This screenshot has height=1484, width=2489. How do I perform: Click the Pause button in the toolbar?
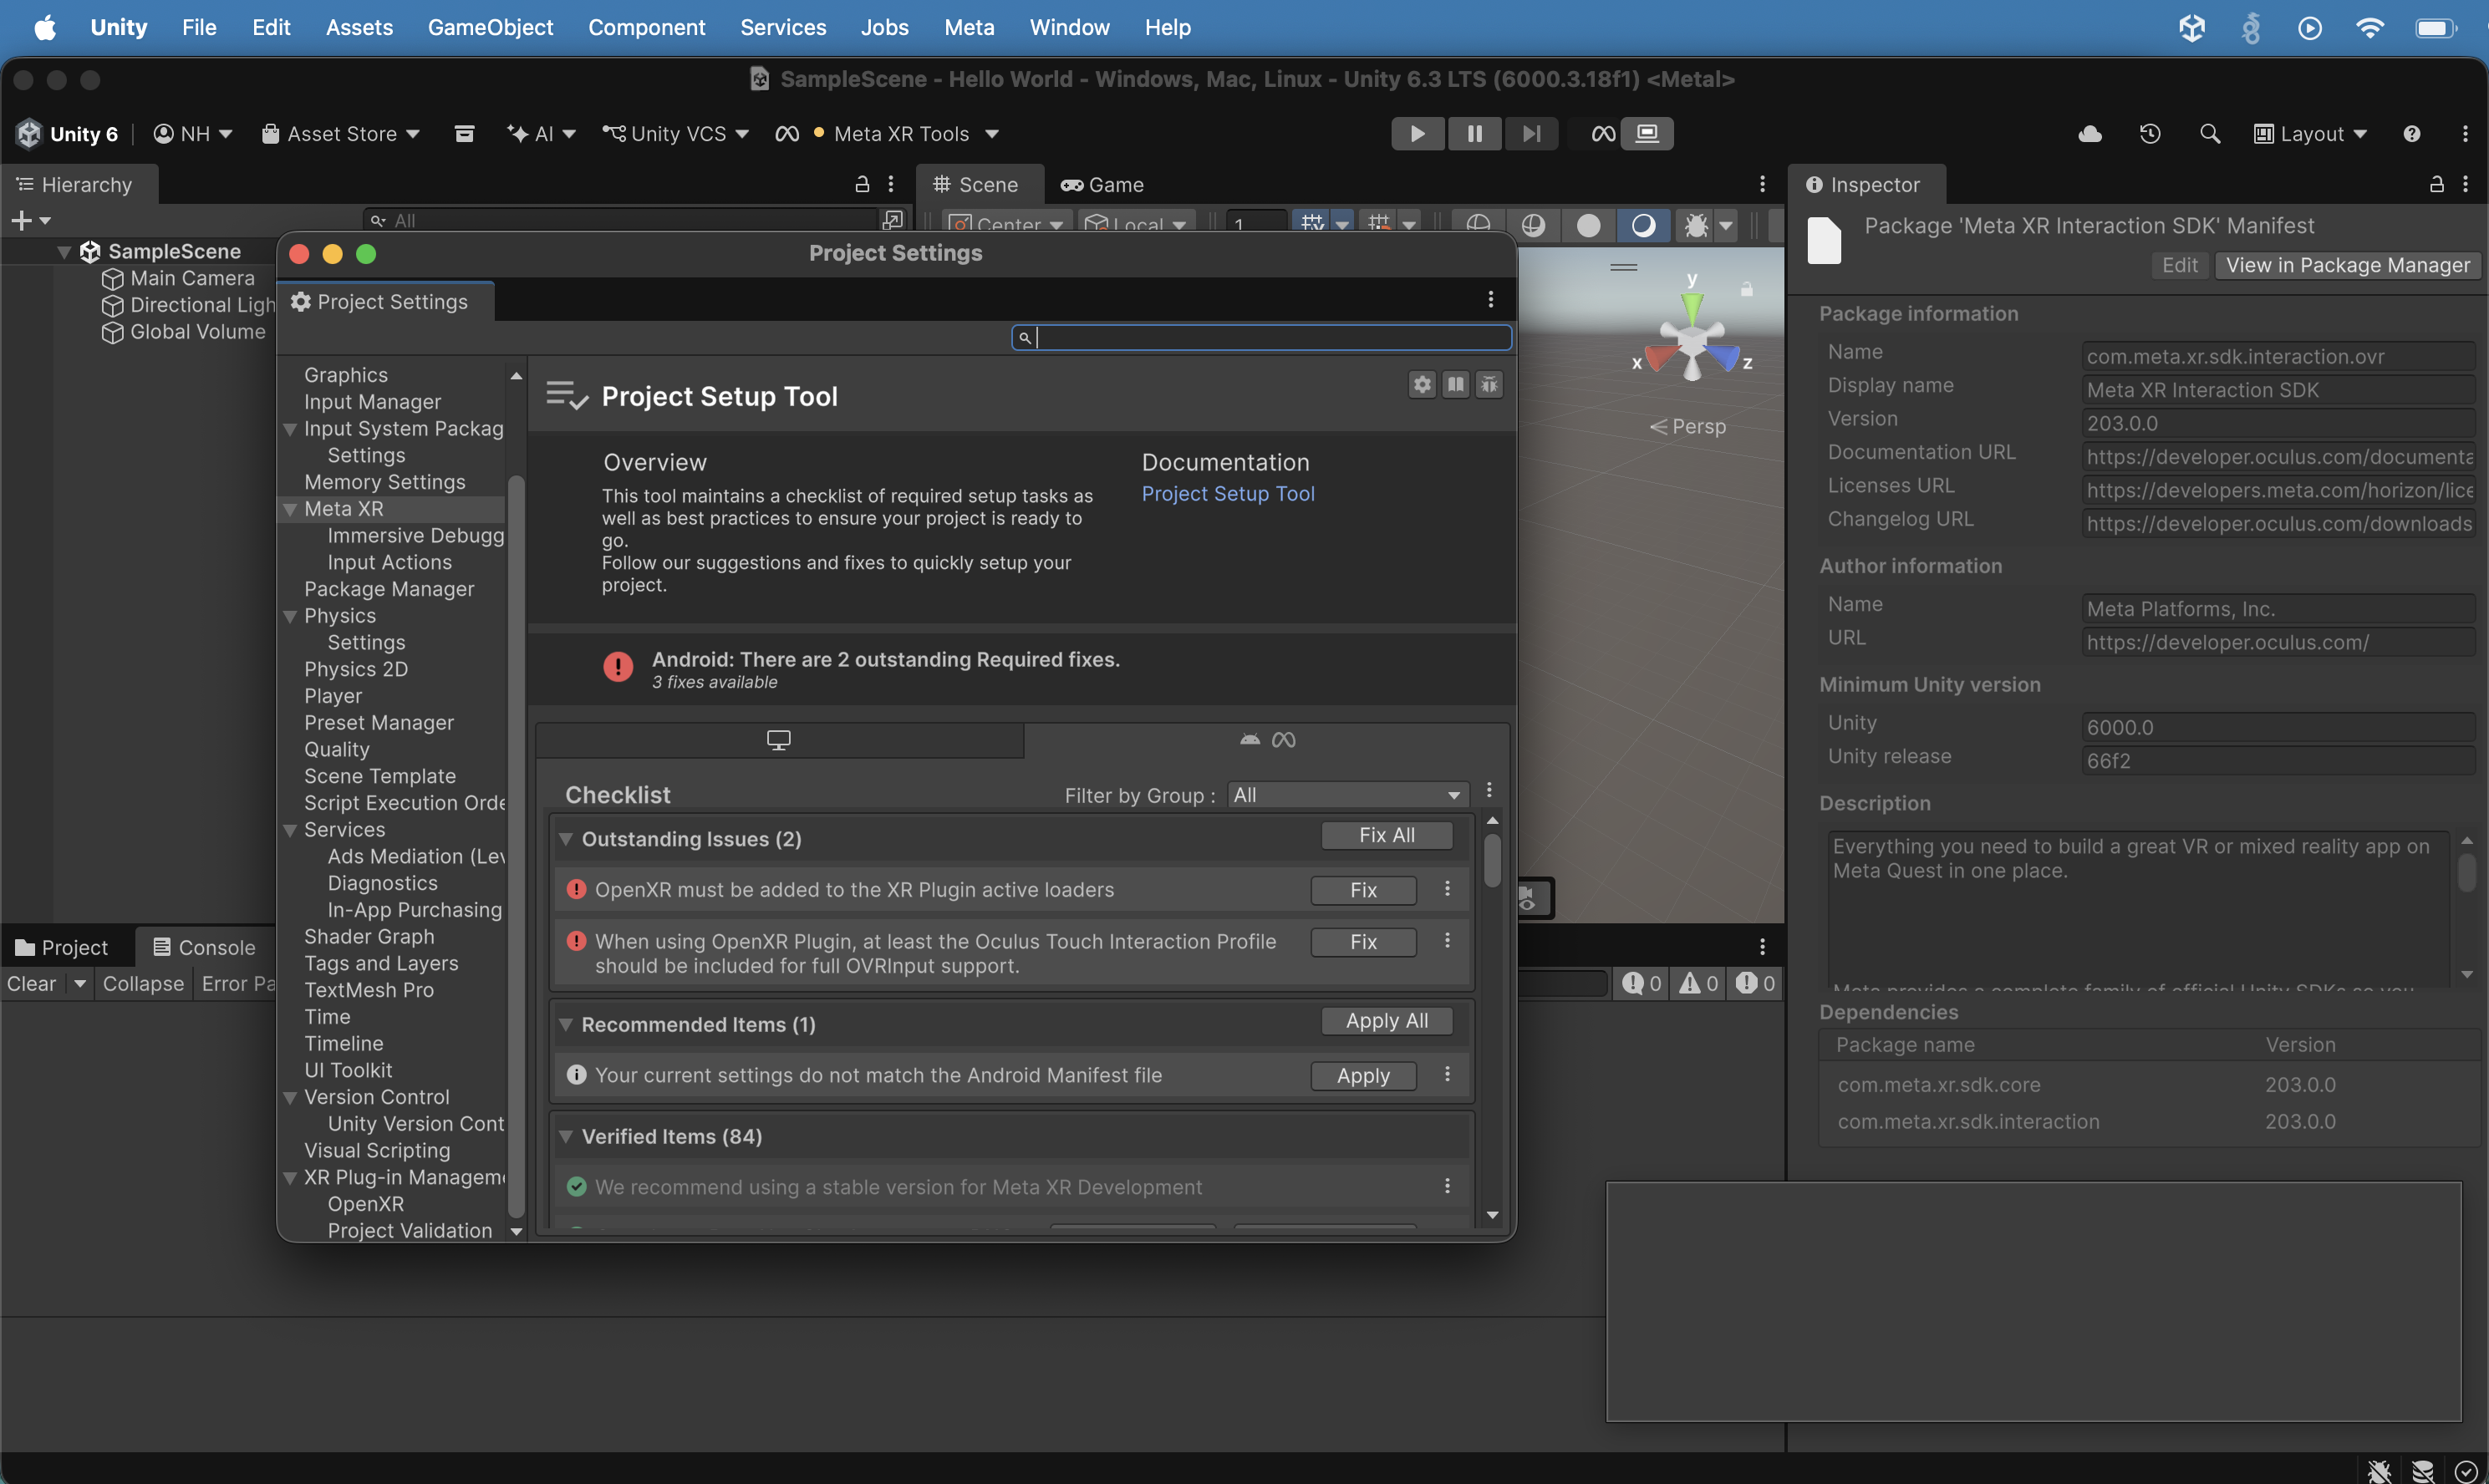point(1474,133)
